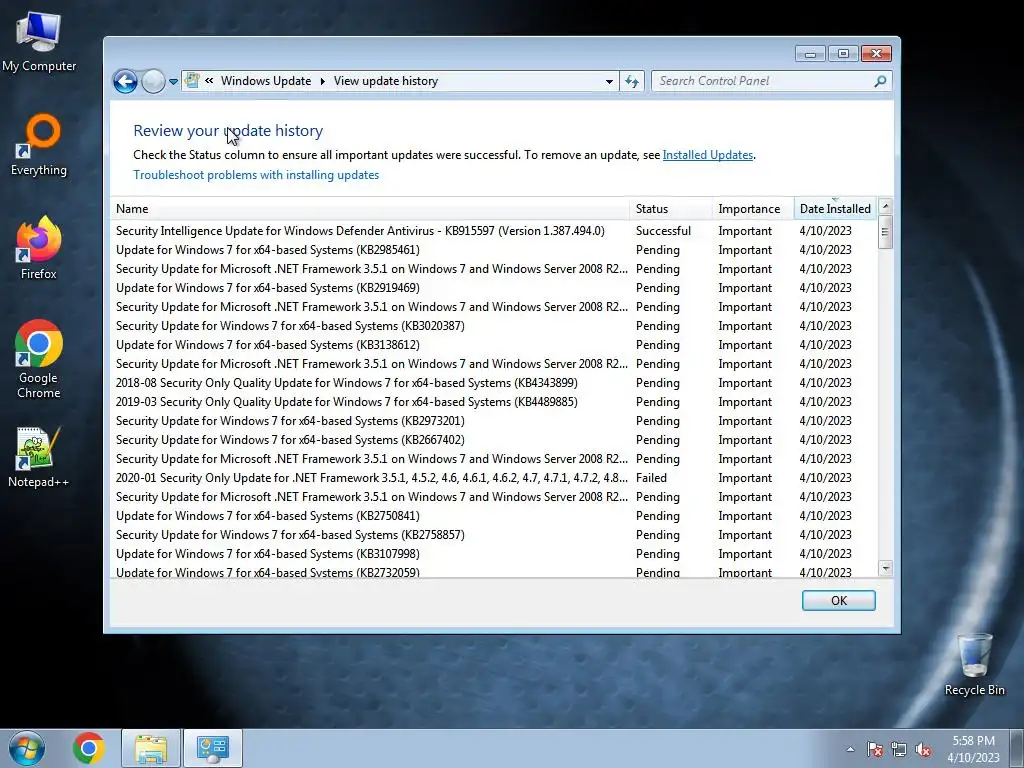The height and width of the screenshot is (768, 1024).
Task: Click the scrollbar up arrow
Action: click(x=886, y=206)
